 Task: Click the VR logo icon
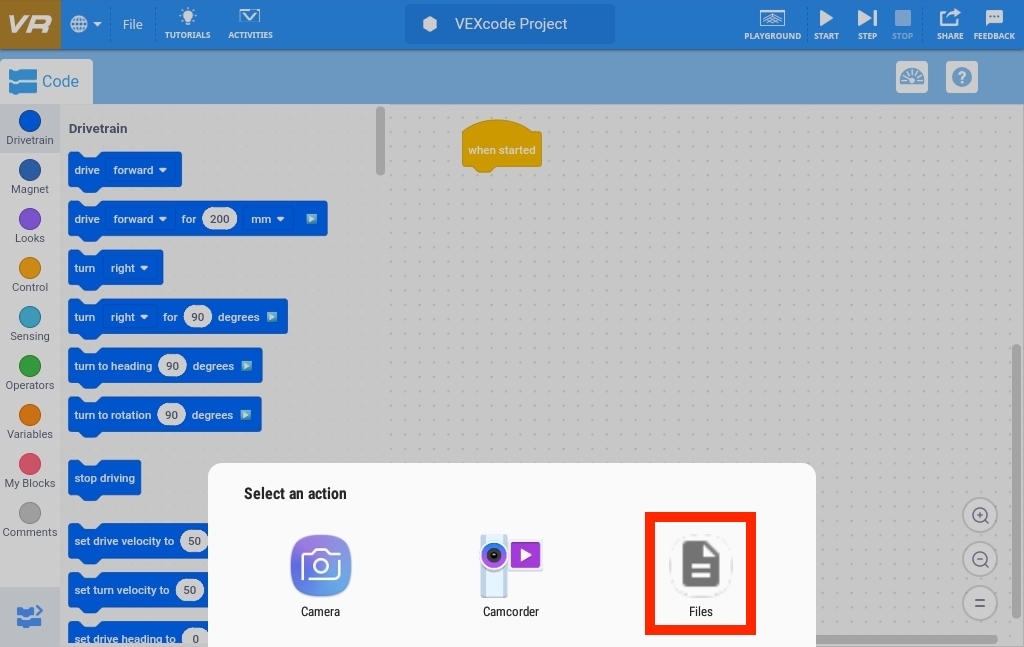(30, 24)
